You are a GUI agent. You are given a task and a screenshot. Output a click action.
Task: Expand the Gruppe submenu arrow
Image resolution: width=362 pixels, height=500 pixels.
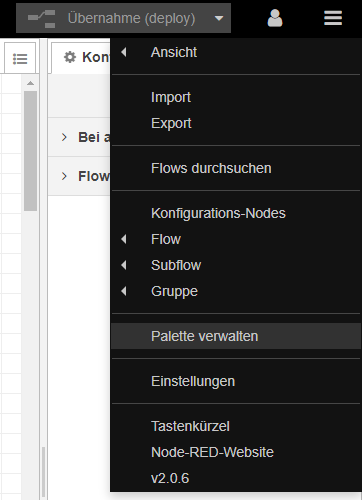124,291
